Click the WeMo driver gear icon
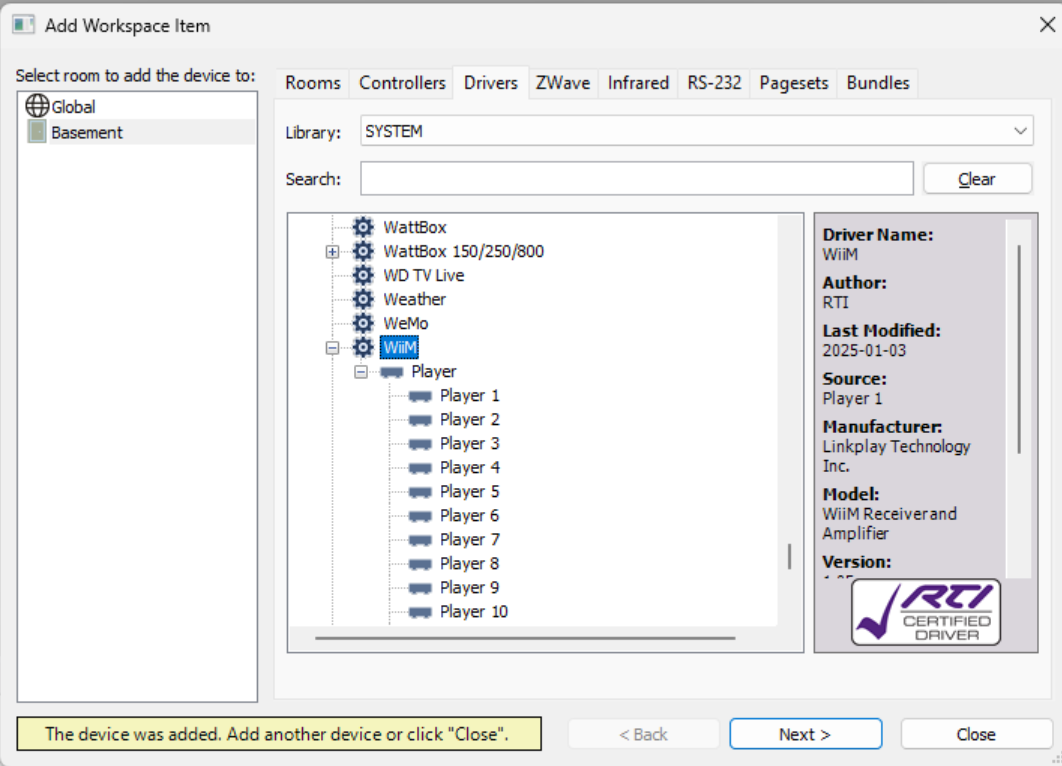The image size is (1062, 766). 364,323
